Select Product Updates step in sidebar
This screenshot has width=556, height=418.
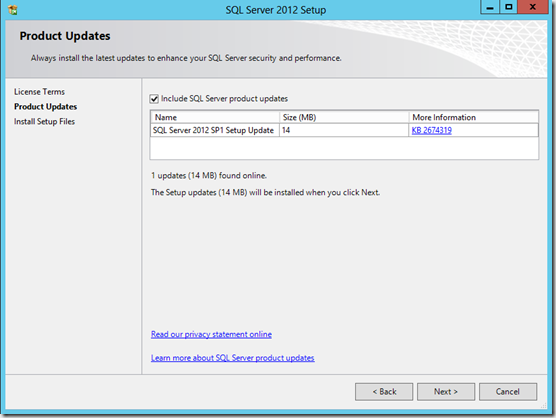[45, 107]
